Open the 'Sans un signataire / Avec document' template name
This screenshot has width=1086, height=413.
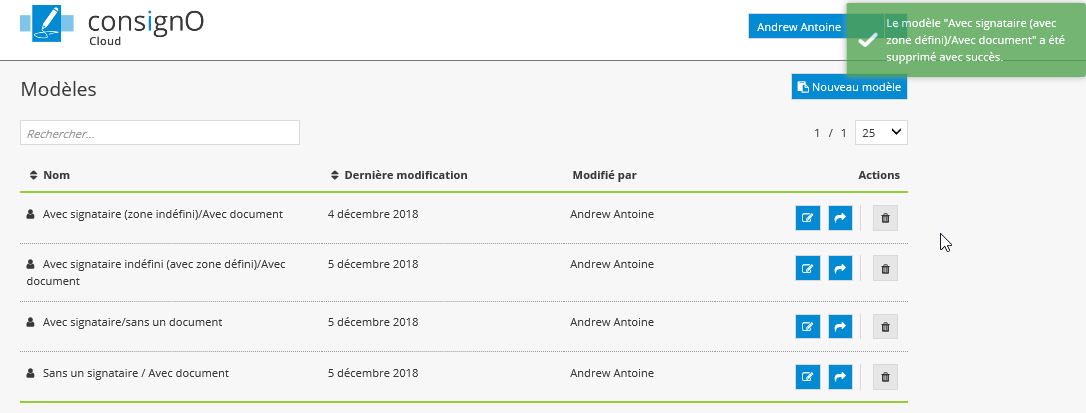point(136,373)
